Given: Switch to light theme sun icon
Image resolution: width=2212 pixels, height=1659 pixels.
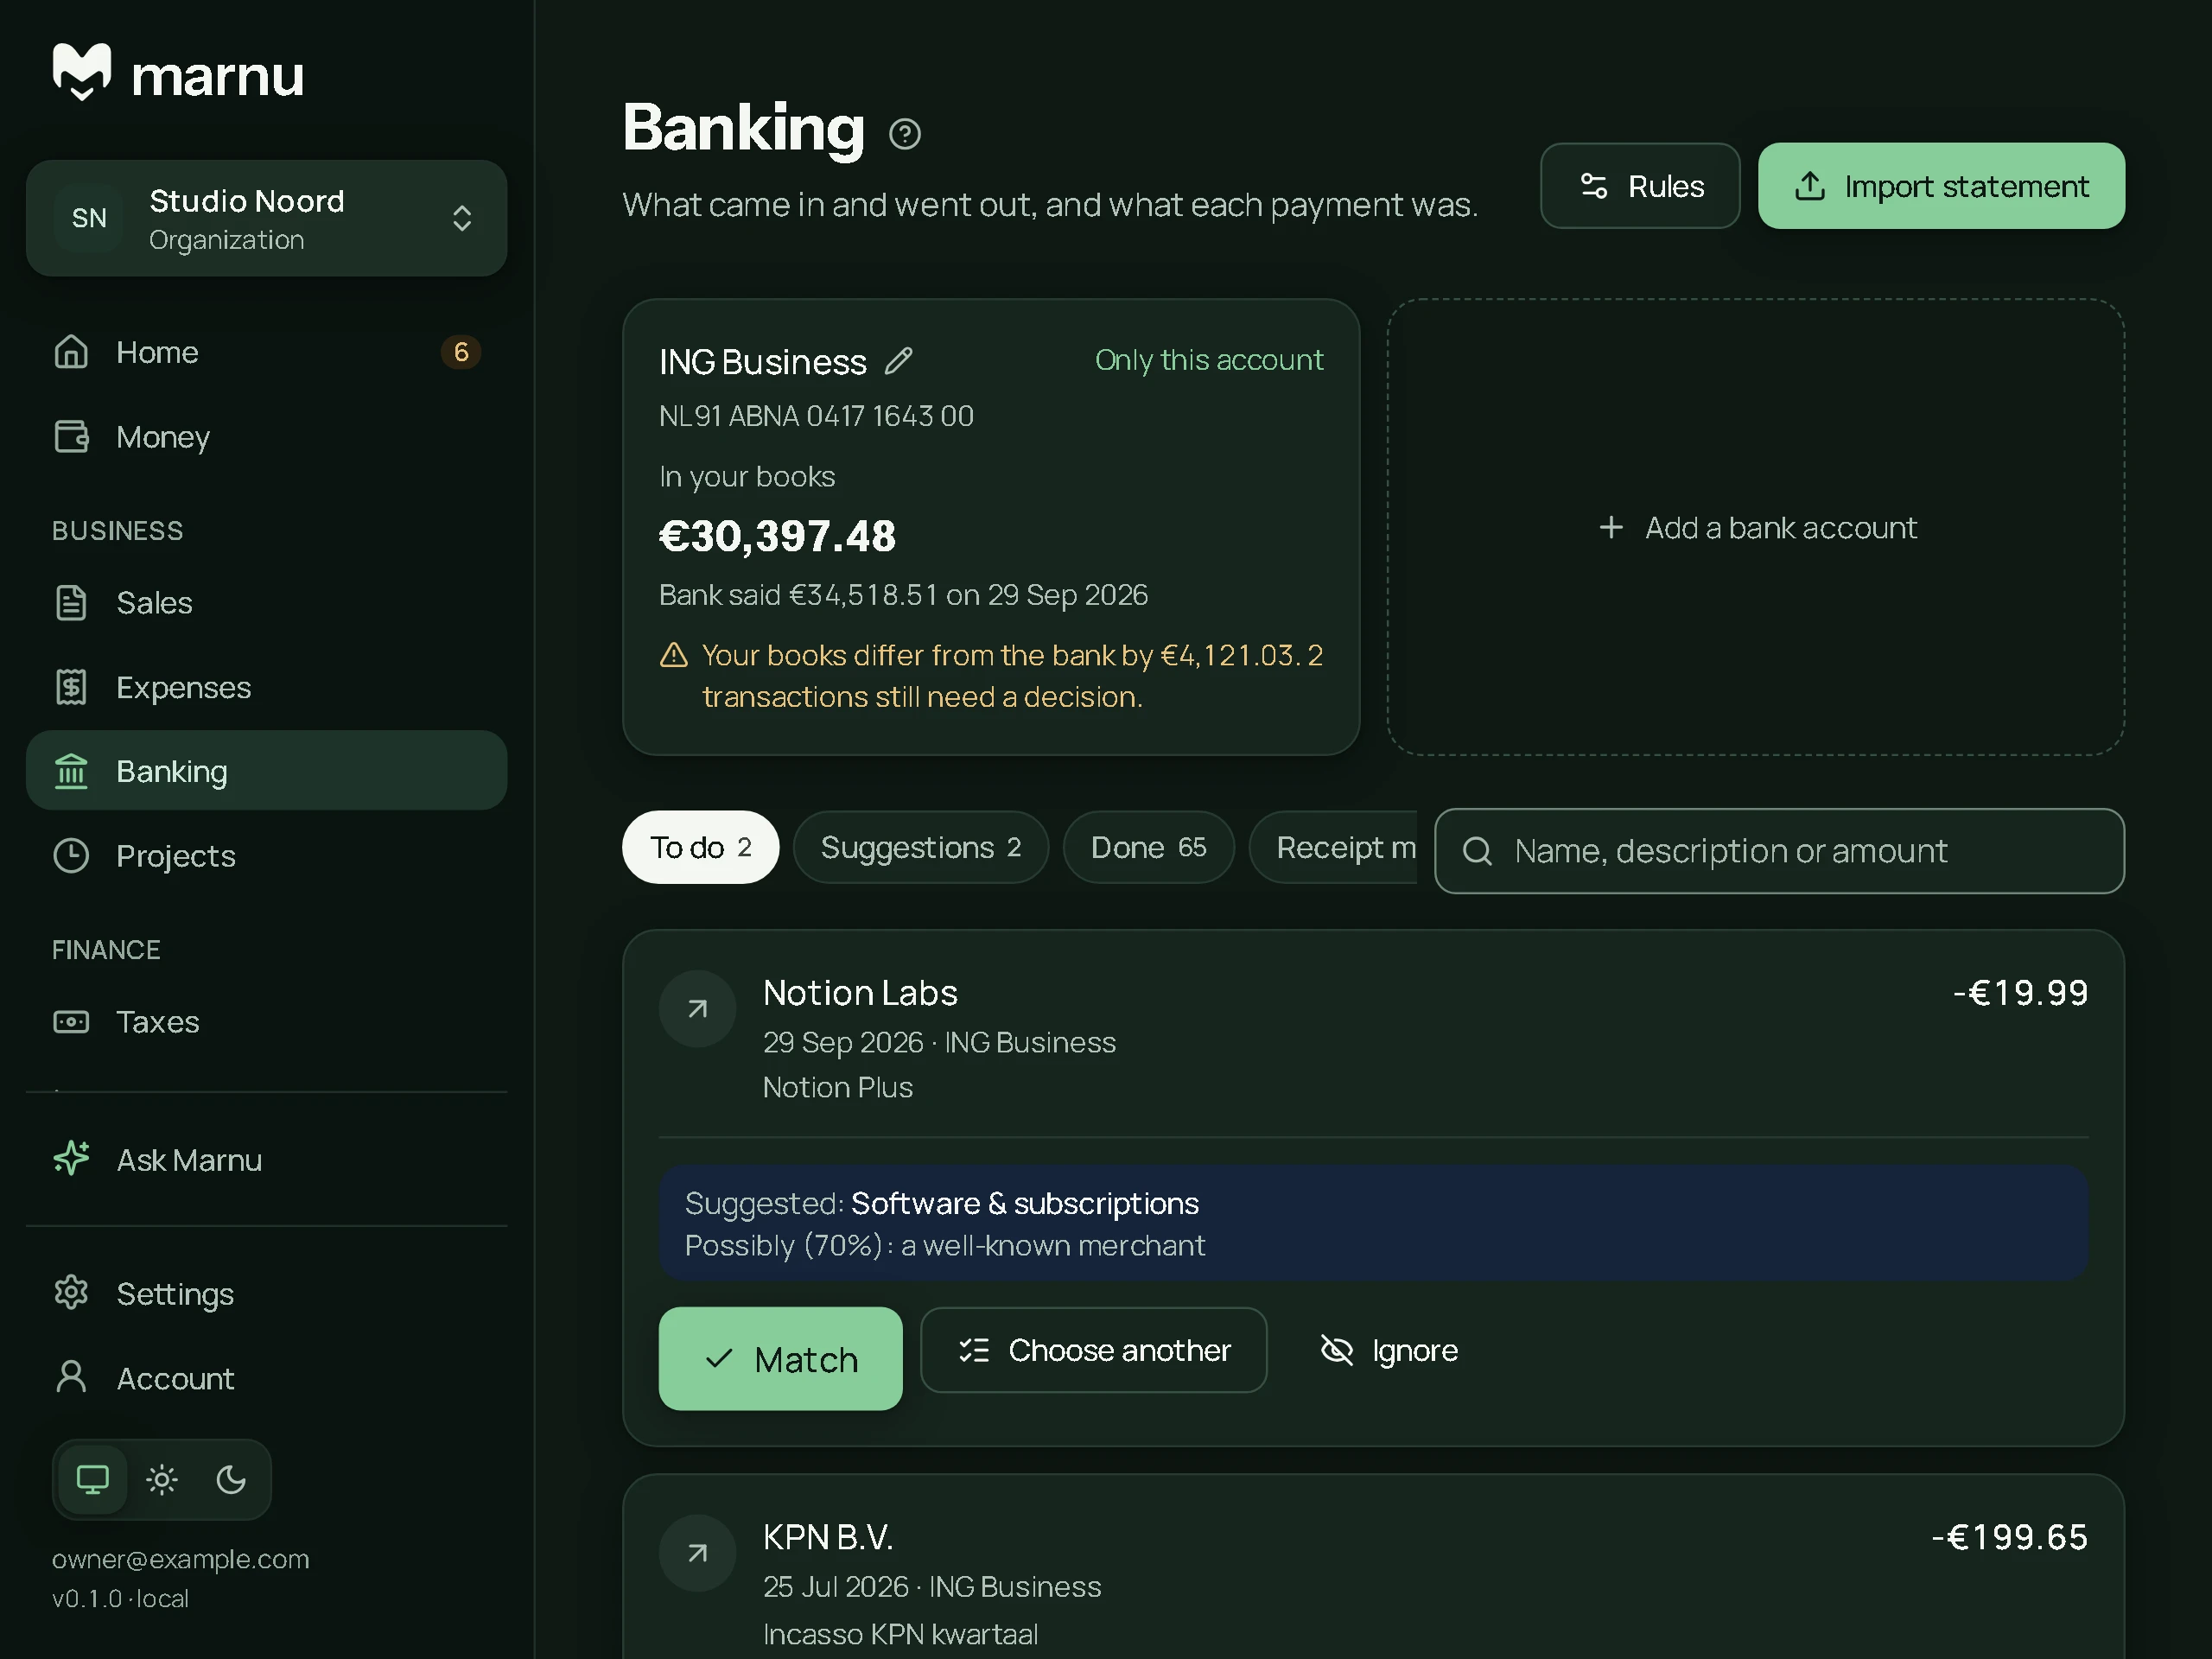Looking at the screenshot, I should click(162, 1479).
